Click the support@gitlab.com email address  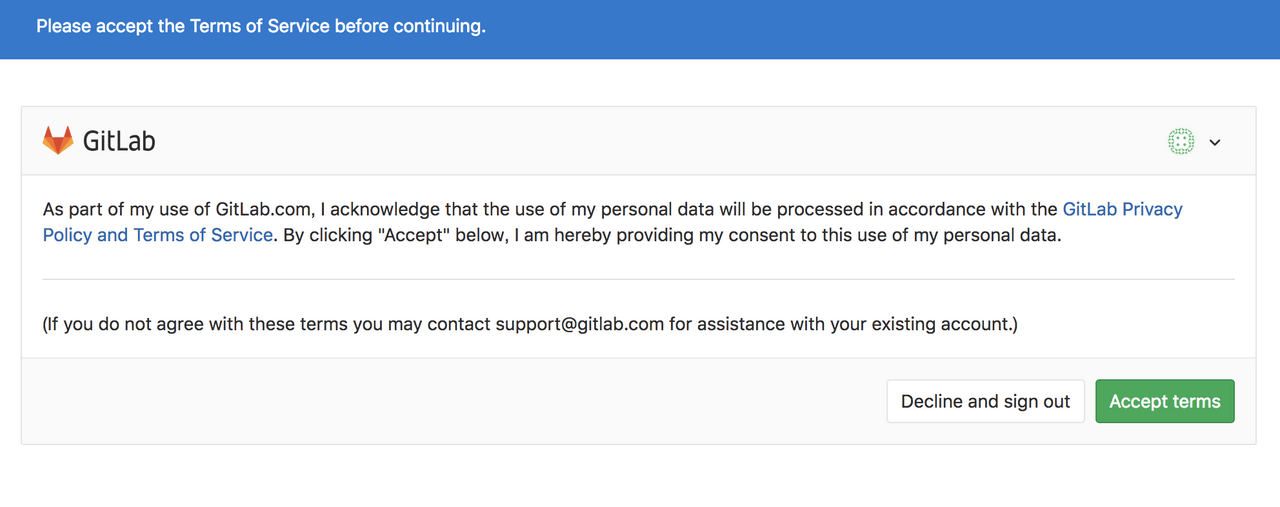click(580, 324)
